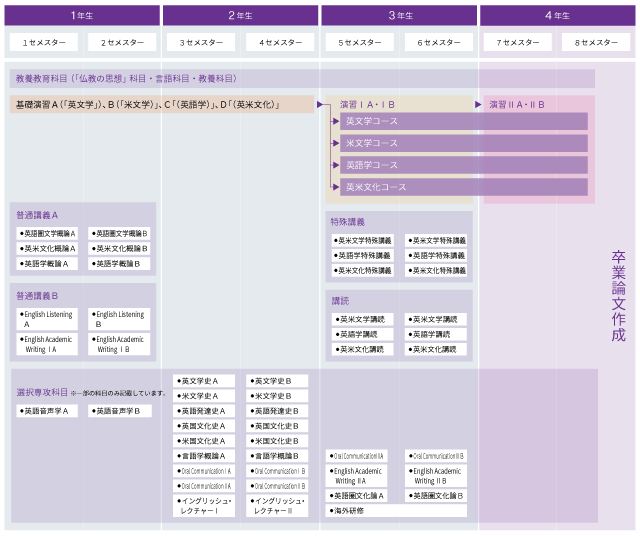Screen dimensions: 640x536
Task: Click 英語発達史A course box
Action: [x=204, y=411]
